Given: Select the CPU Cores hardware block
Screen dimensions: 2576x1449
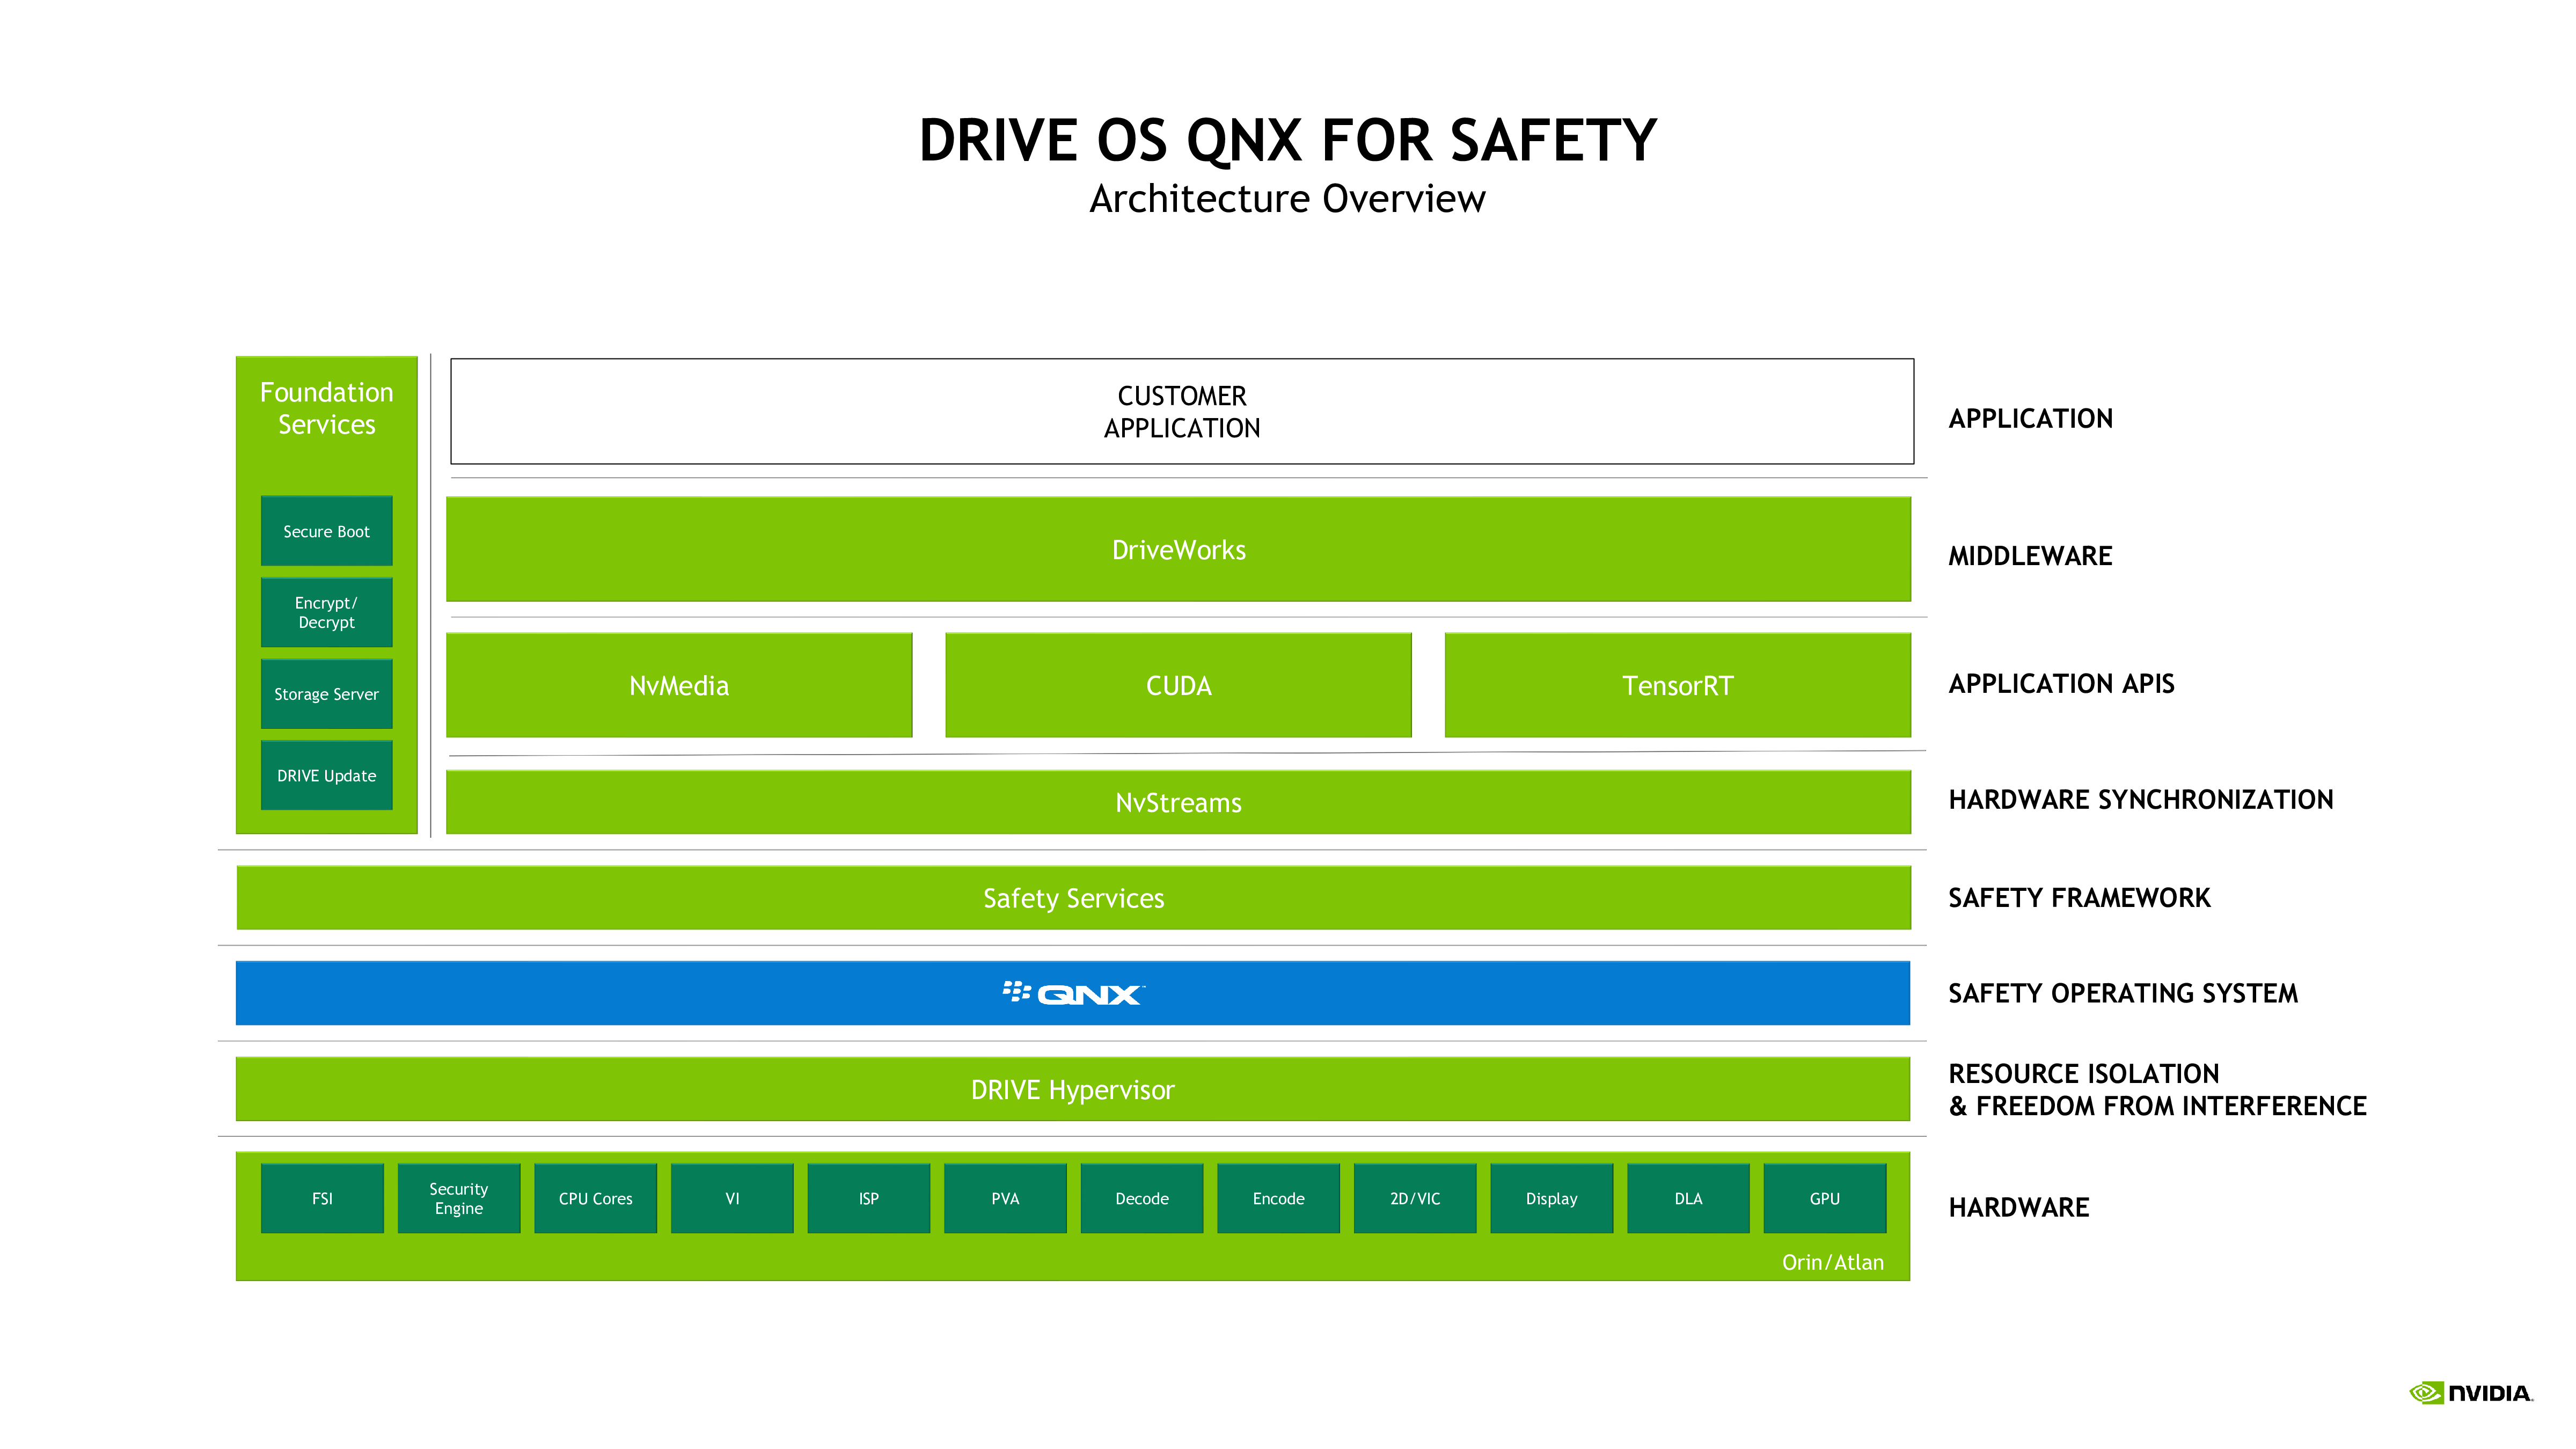Looking at the screenshot, I should click(596, 1198).
